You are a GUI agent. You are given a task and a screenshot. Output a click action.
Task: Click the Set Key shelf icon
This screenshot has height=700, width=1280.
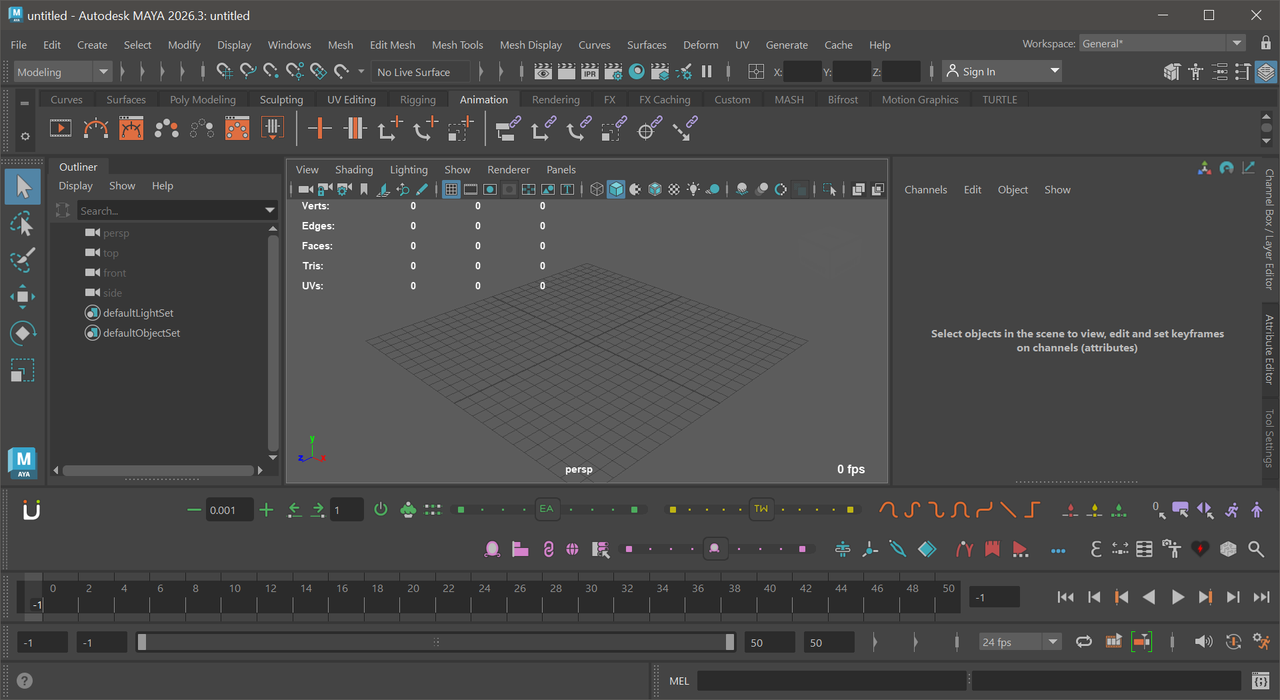click(x=320, y=128)
